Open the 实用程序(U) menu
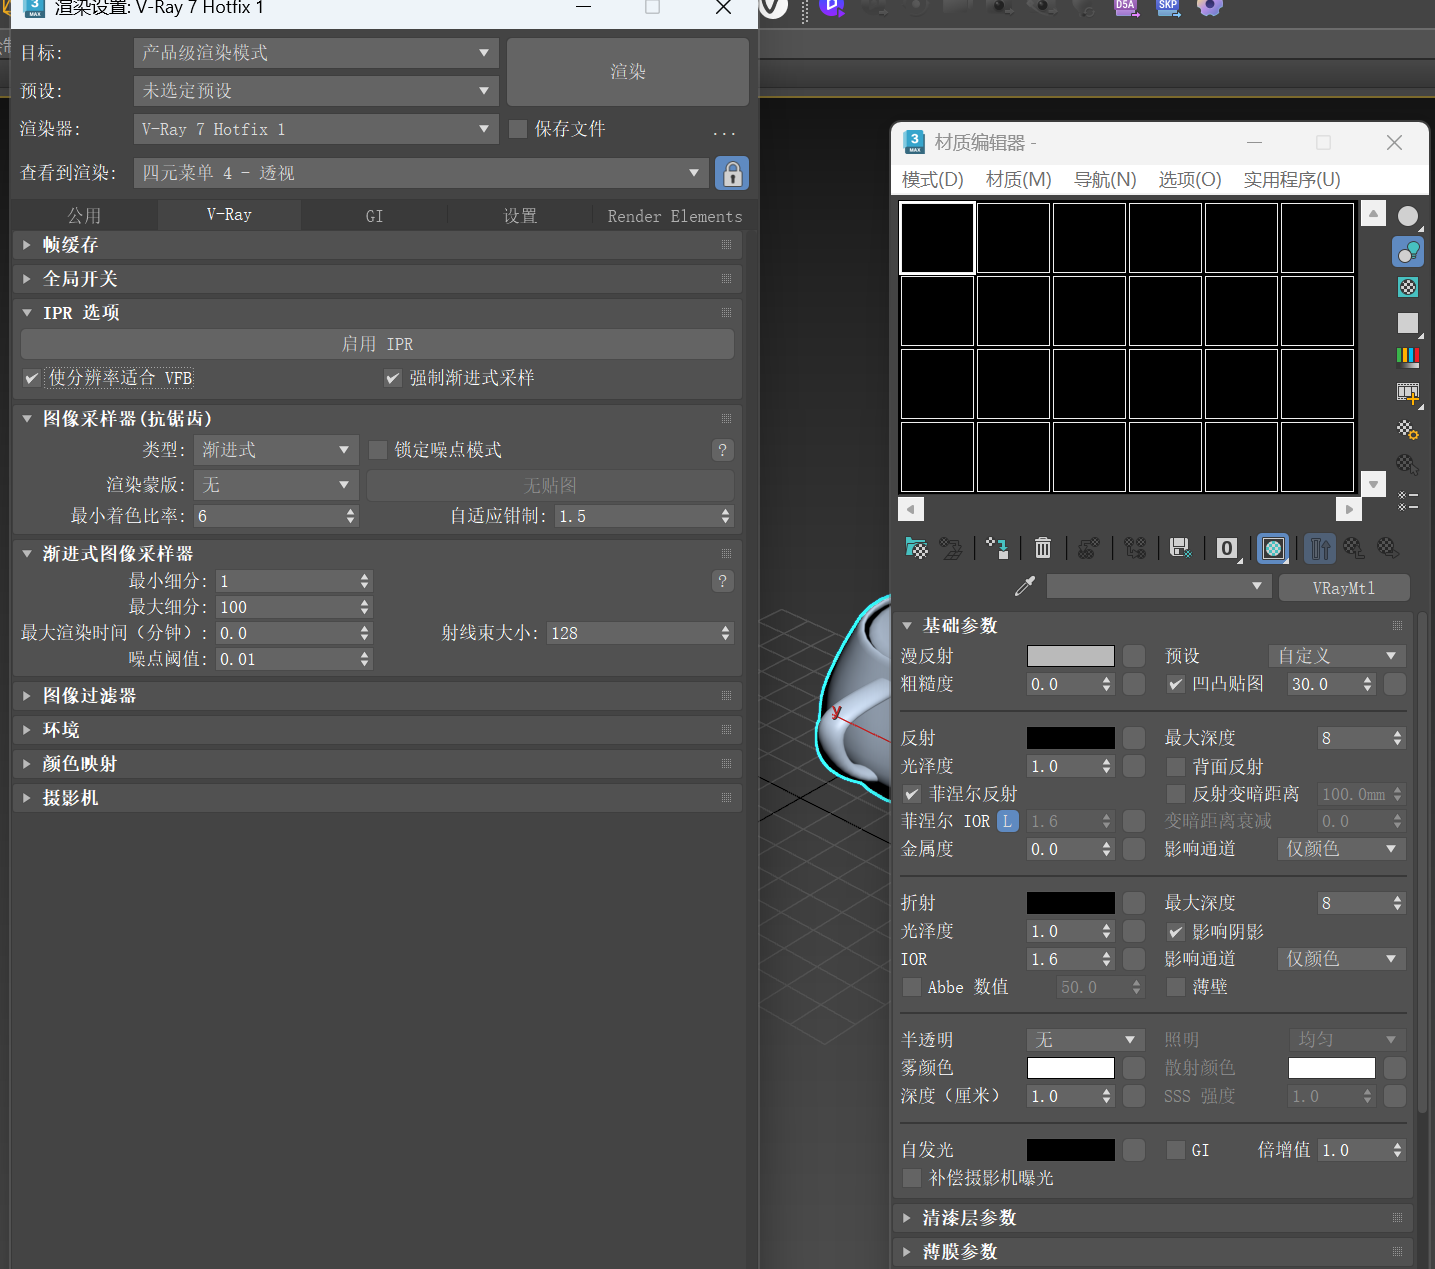This screenshot has width=1435, height=1269. coord(1292,180)
